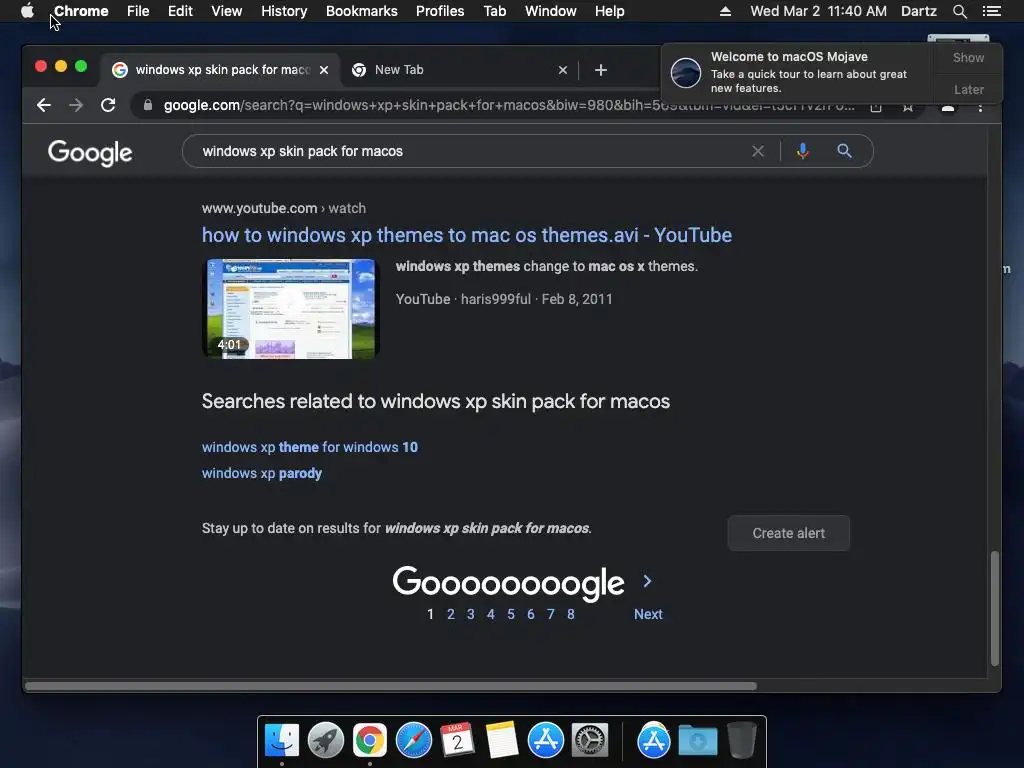Click Show on Mojave welcome notification

(968, 57)
